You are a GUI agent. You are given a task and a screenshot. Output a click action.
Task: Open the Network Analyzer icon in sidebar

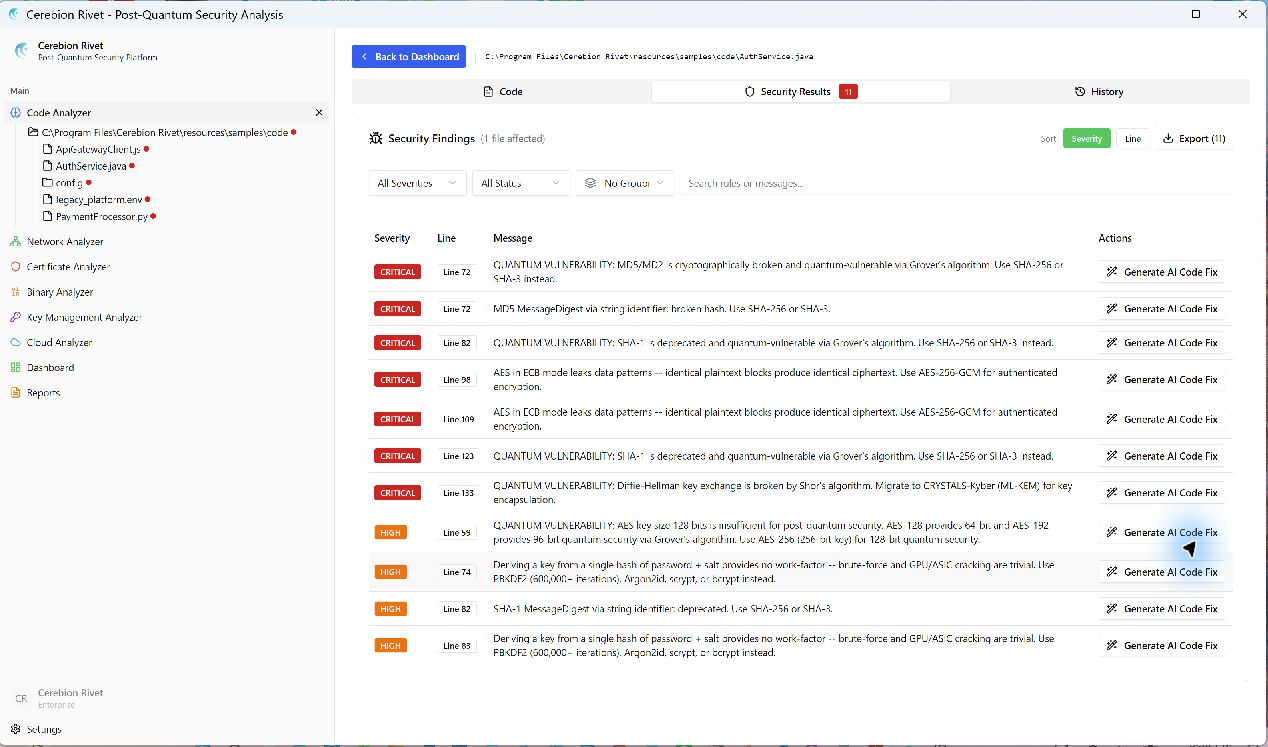coord(15,241)
